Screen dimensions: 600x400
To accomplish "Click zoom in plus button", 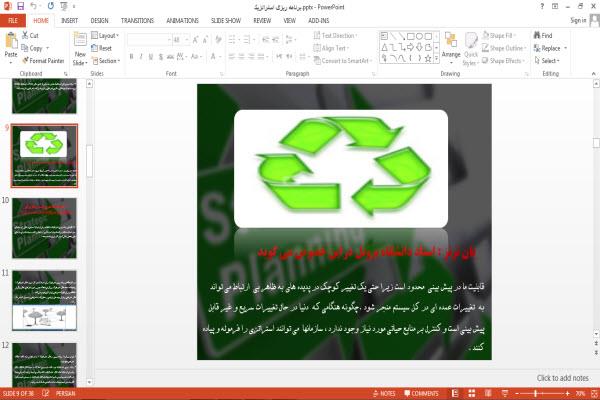I will point(567,393).
